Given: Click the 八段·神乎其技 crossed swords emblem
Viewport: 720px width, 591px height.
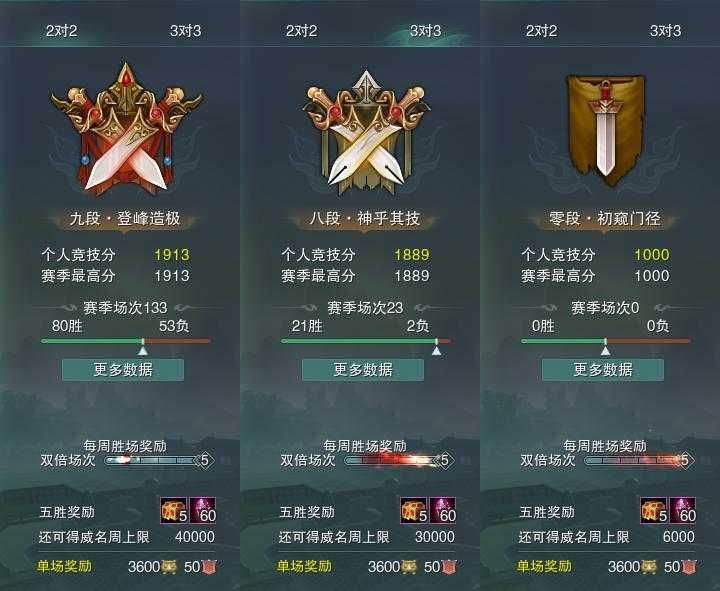Looking at the screenshot, I should coord(366,133).
